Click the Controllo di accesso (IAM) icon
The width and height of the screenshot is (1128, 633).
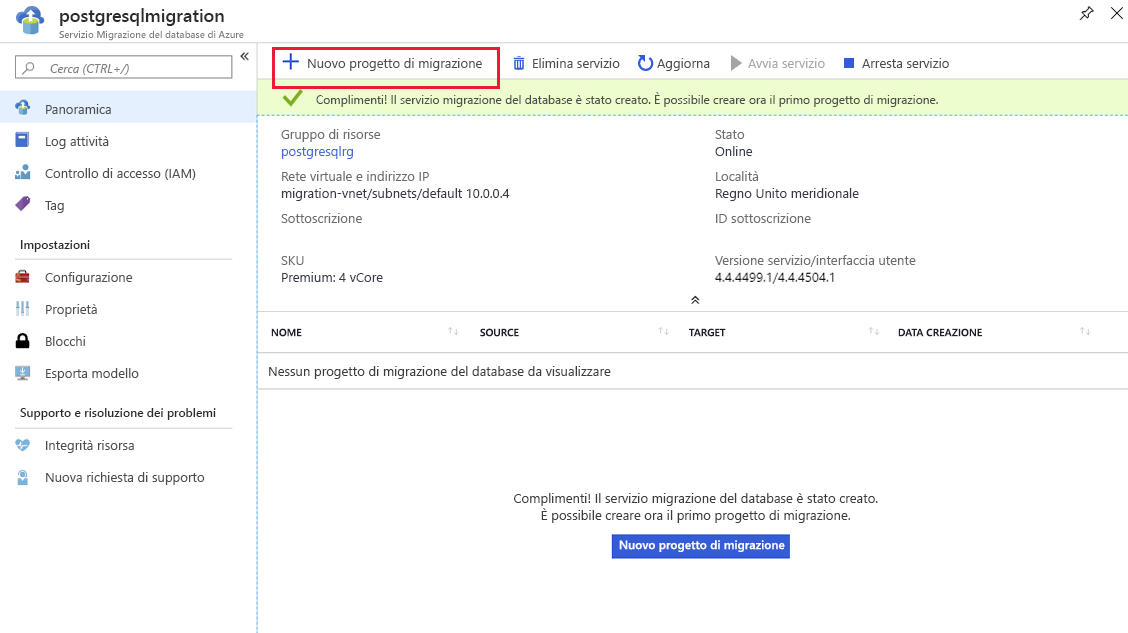tap(23, 173)
